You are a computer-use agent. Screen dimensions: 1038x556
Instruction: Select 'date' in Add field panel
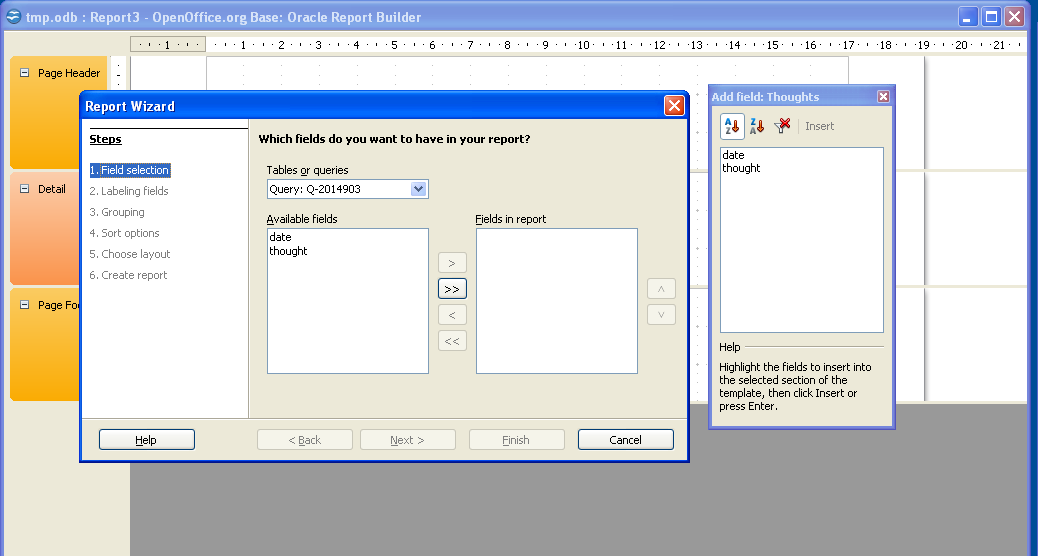point(733,155)
